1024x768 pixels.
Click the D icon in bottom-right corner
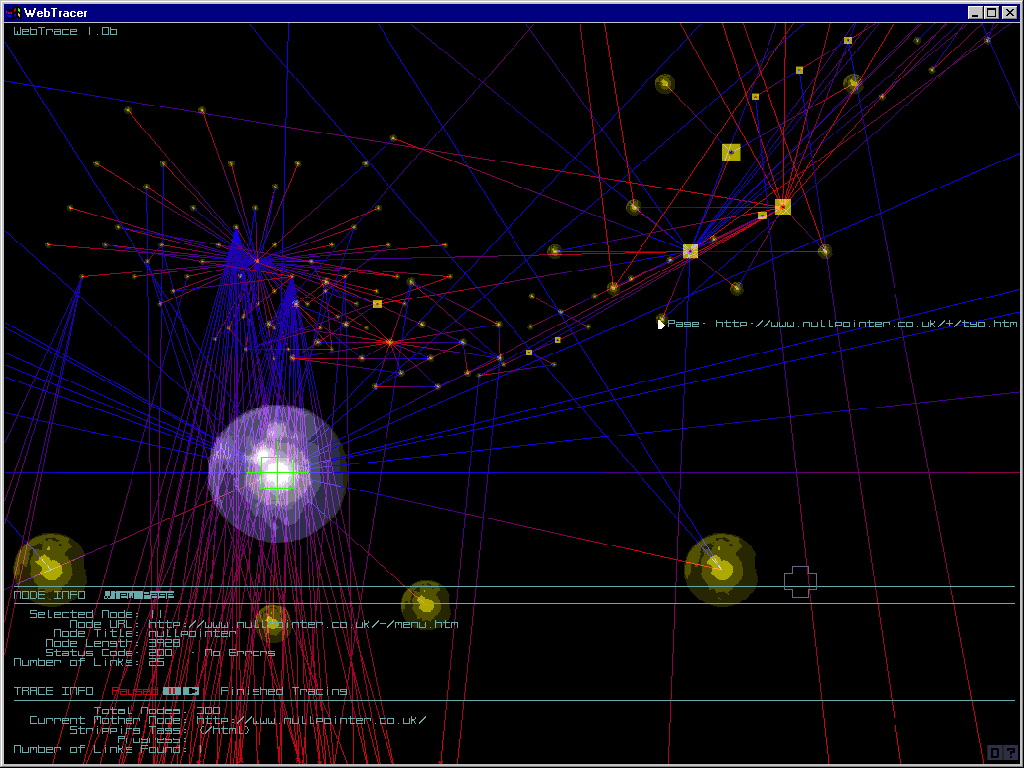(x=995, y=753)
